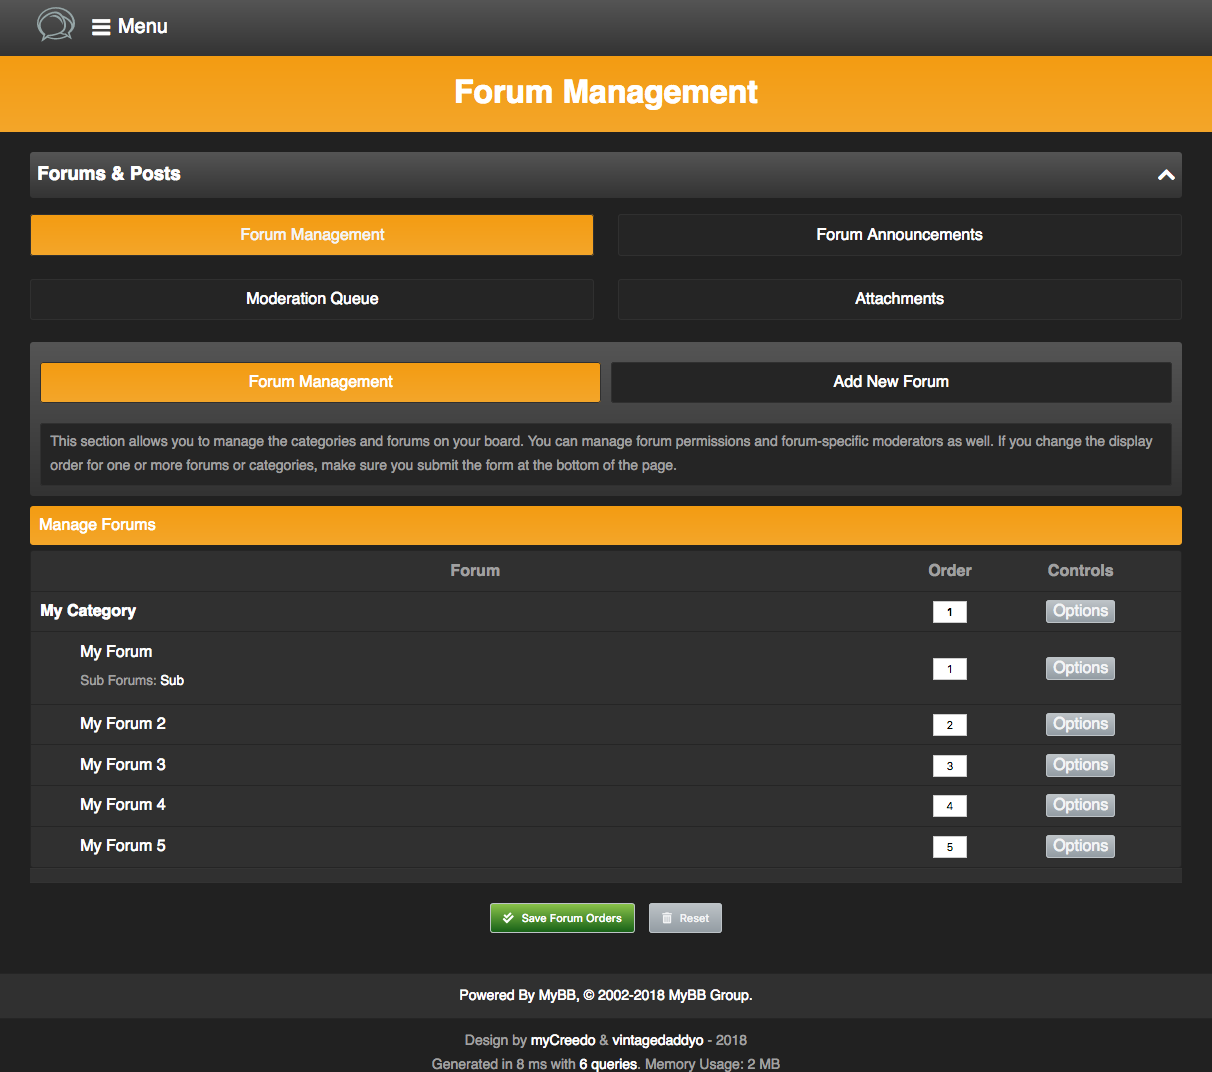Focus the order input for My Category
The image size is (1212, 1072).
pos(949,612)
